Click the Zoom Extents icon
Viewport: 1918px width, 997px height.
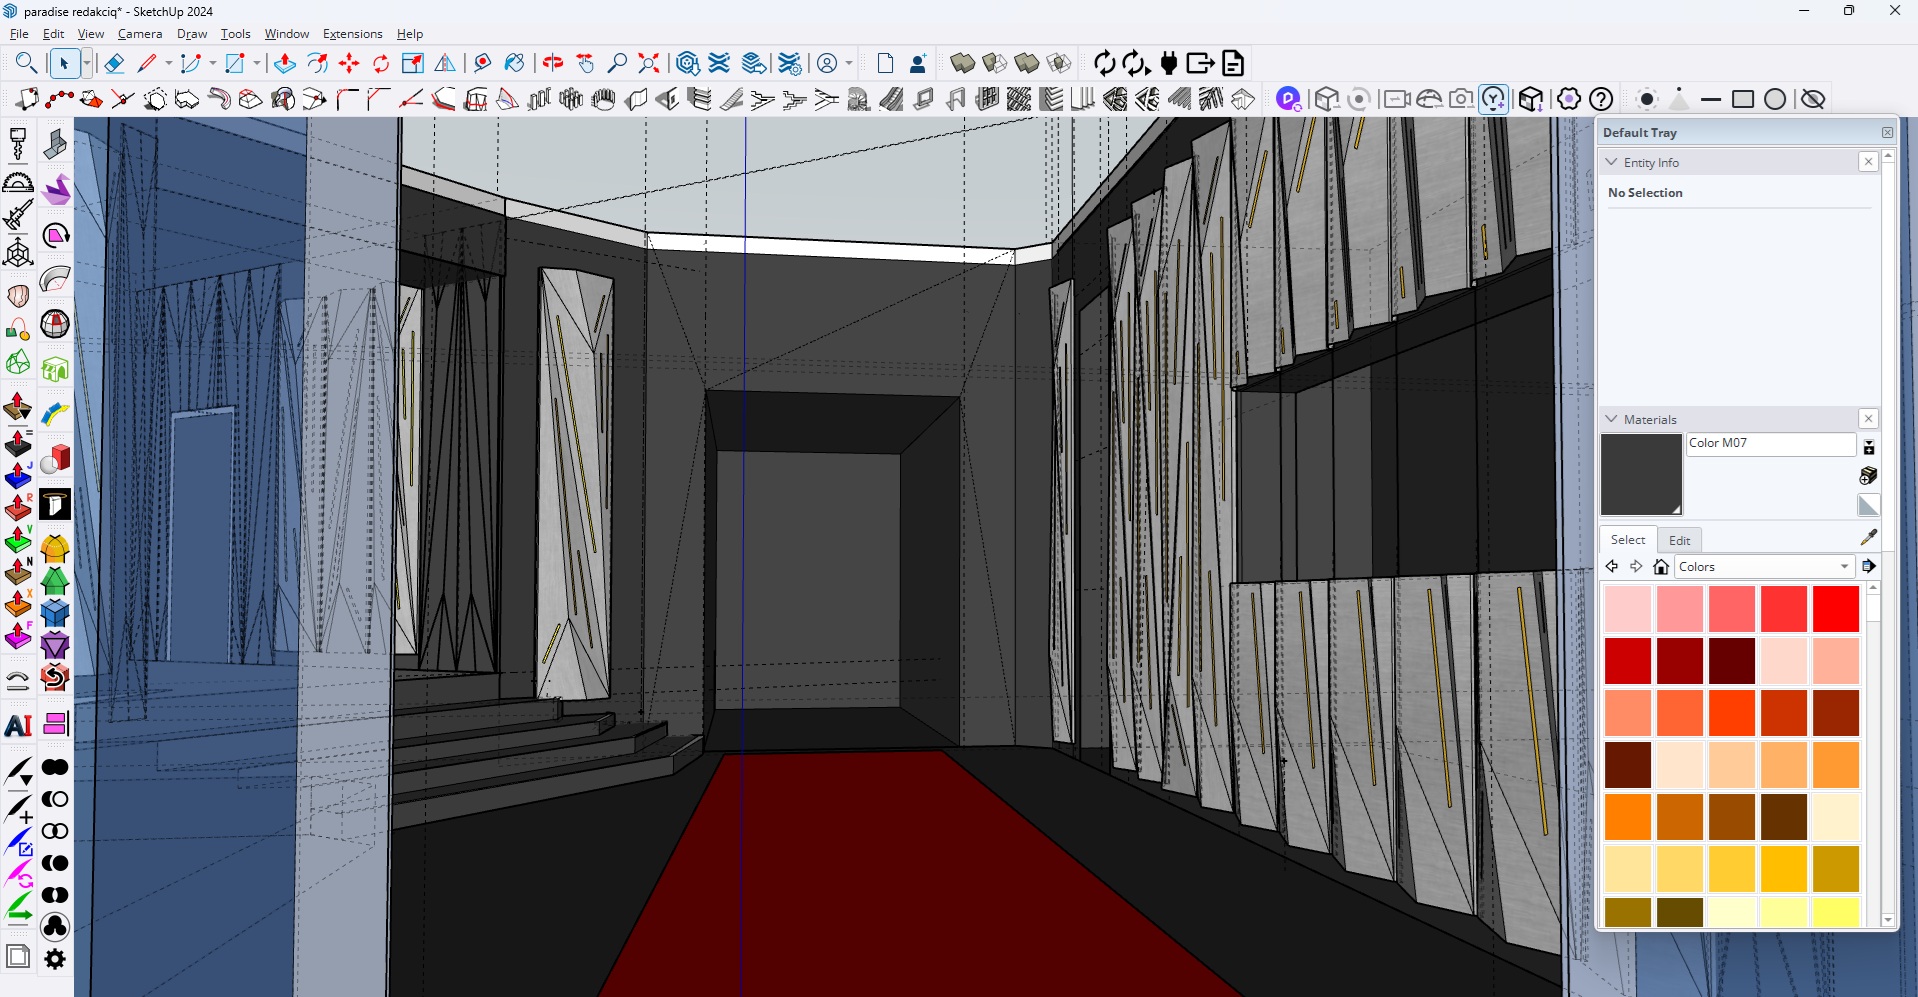coord(649,64)
